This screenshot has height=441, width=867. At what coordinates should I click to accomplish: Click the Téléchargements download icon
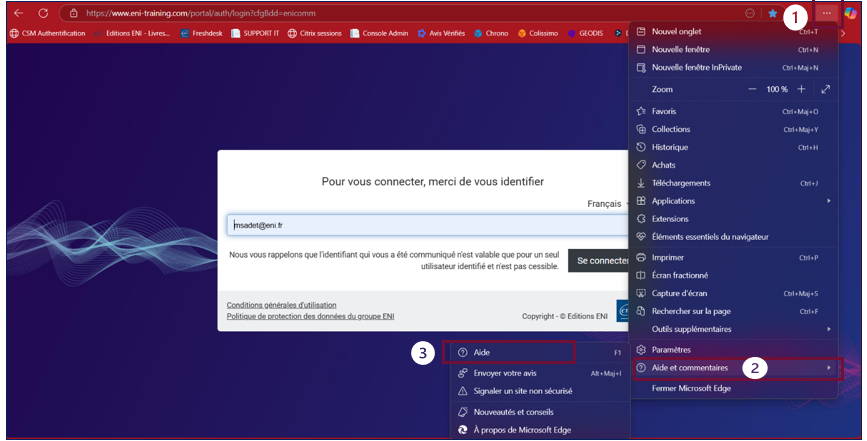641,183
